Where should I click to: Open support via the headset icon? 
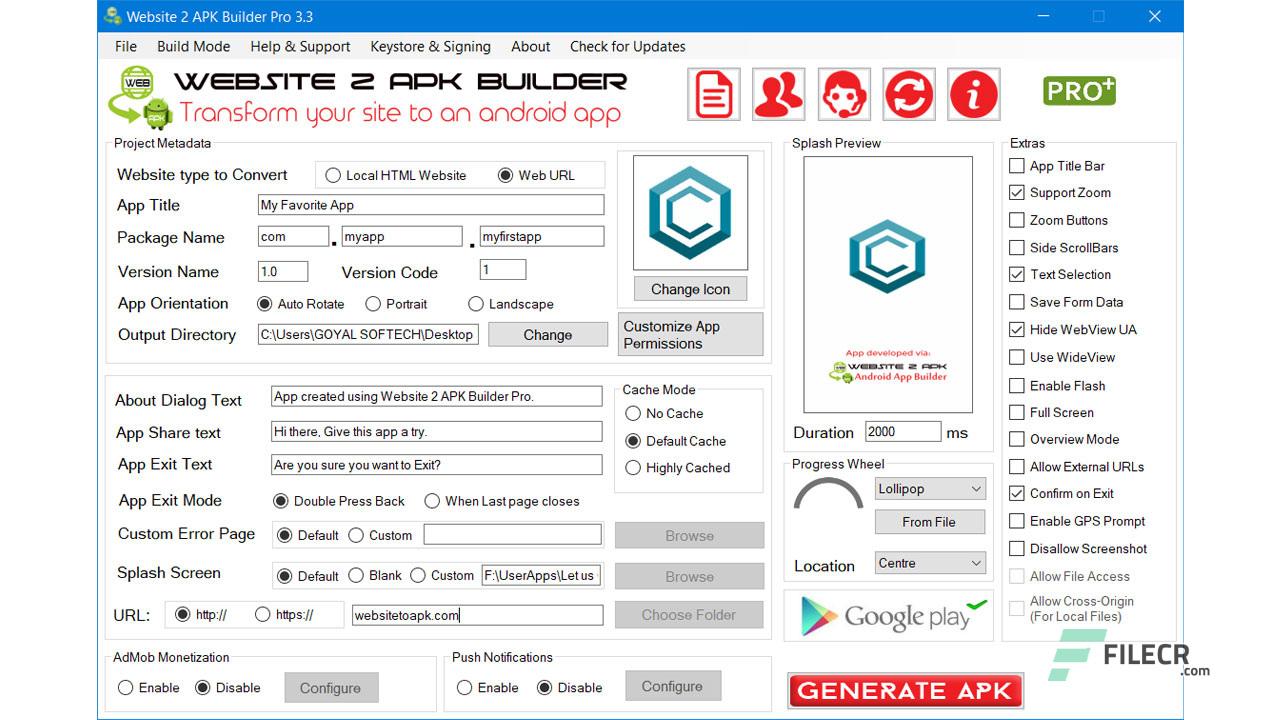pos(843,94)
